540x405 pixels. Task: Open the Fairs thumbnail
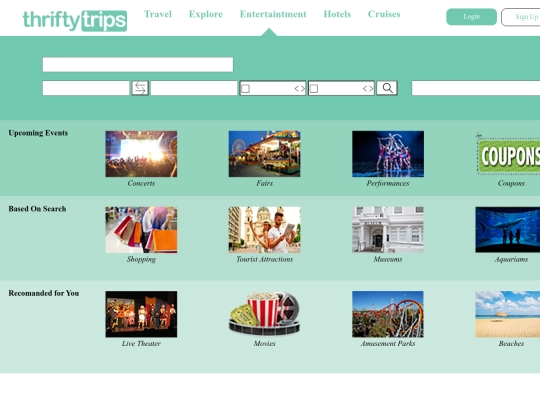click(264, 154)
